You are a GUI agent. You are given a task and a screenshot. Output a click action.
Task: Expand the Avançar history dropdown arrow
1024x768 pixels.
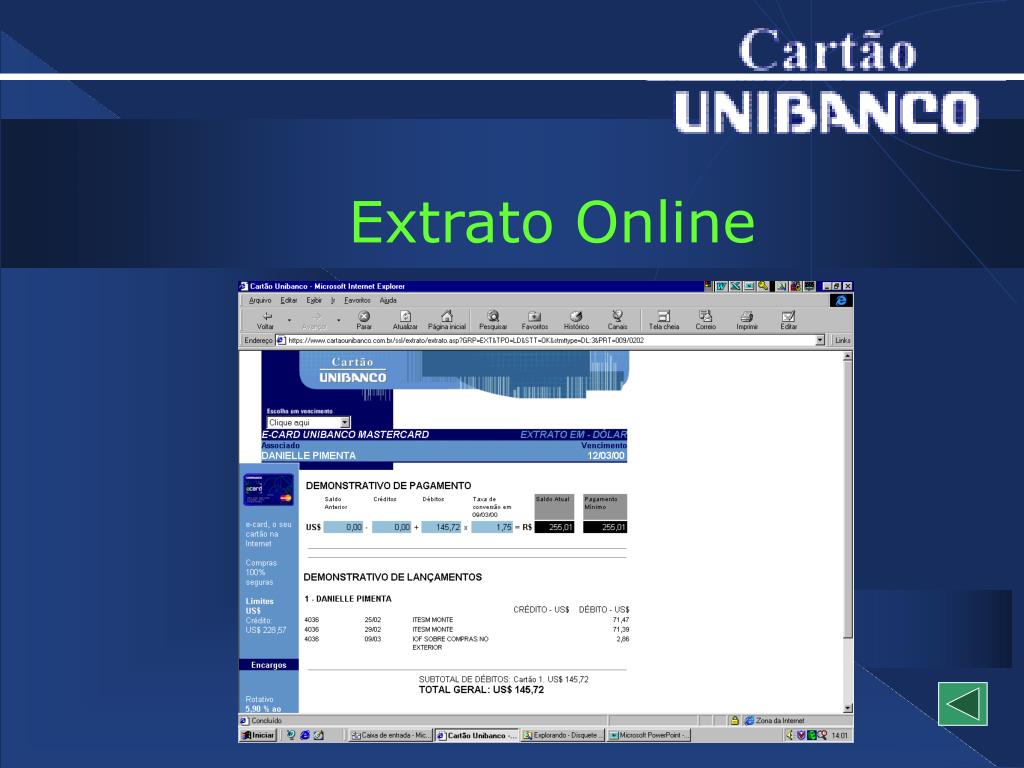coord(338,320)
